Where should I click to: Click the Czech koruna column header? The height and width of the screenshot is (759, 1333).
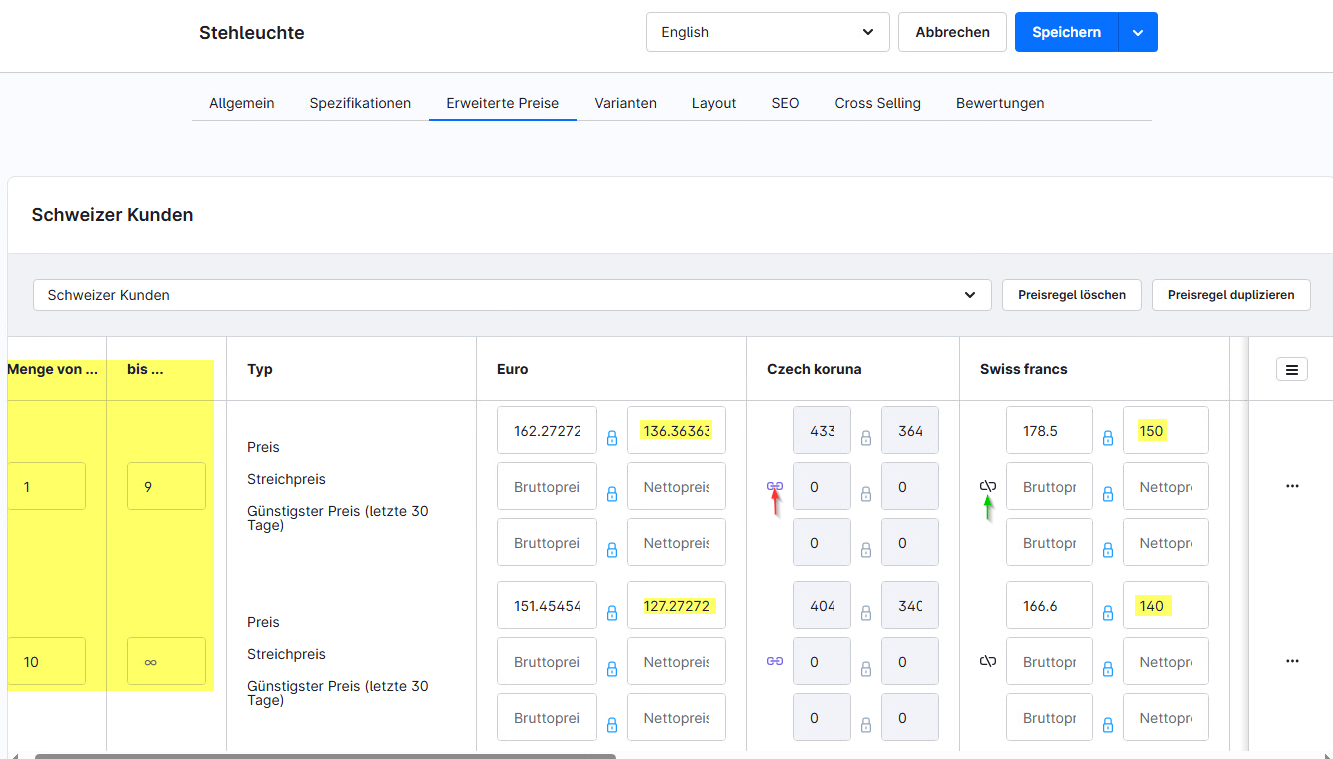point(814,369)
